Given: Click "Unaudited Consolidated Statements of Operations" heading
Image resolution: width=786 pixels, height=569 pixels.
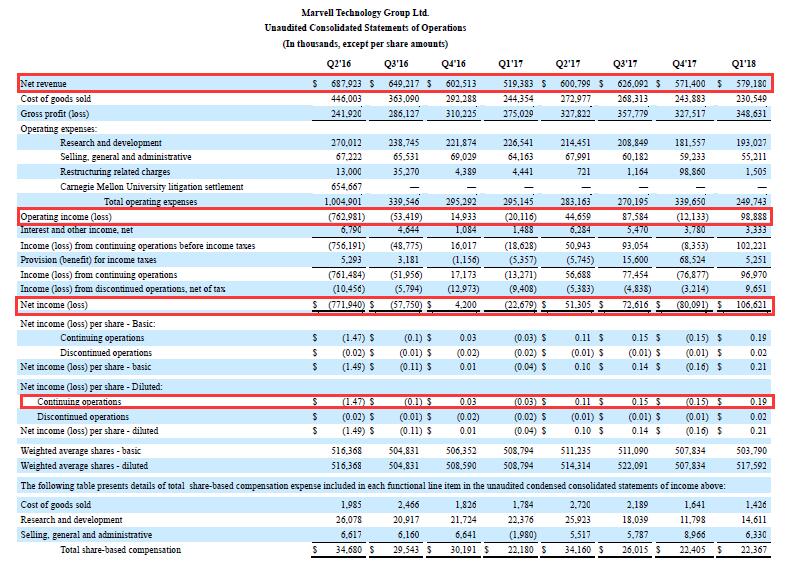Looking at the screenshot, I should (365, 28).
